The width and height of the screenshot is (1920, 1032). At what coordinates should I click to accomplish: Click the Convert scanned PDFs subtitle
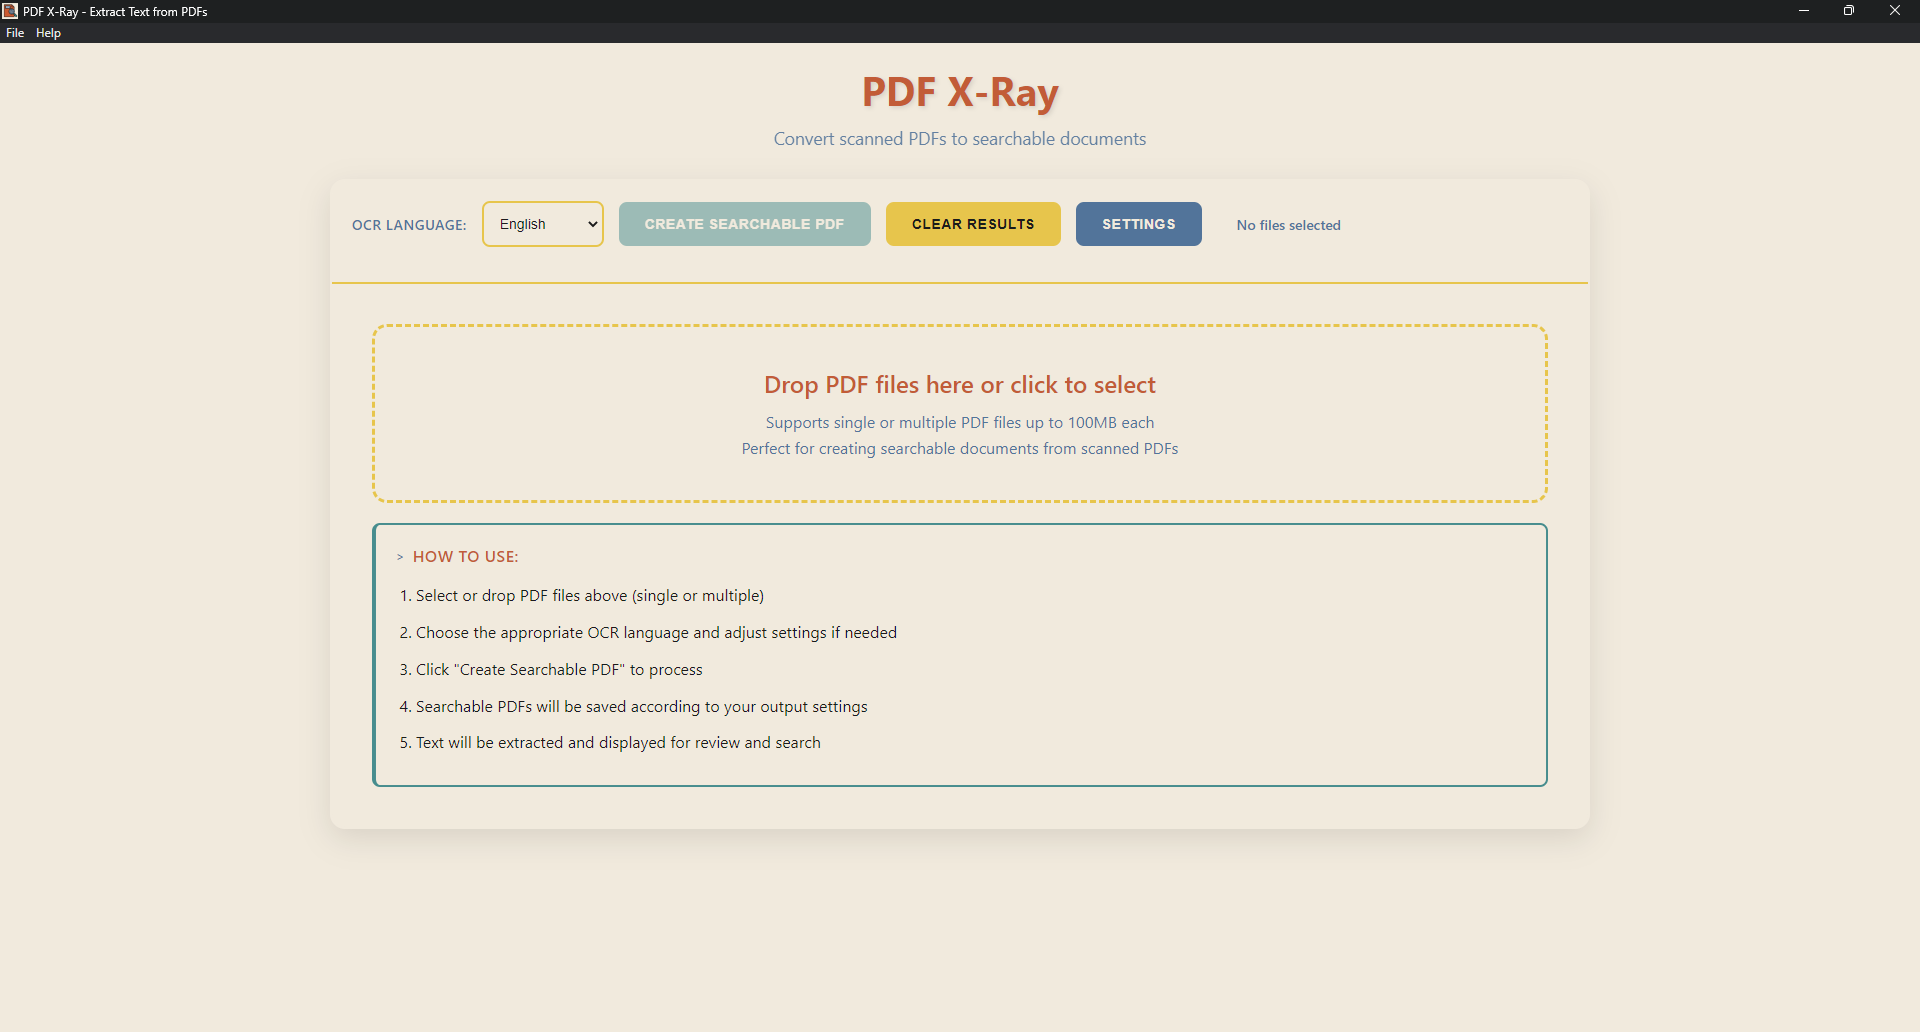pos(959,139)
